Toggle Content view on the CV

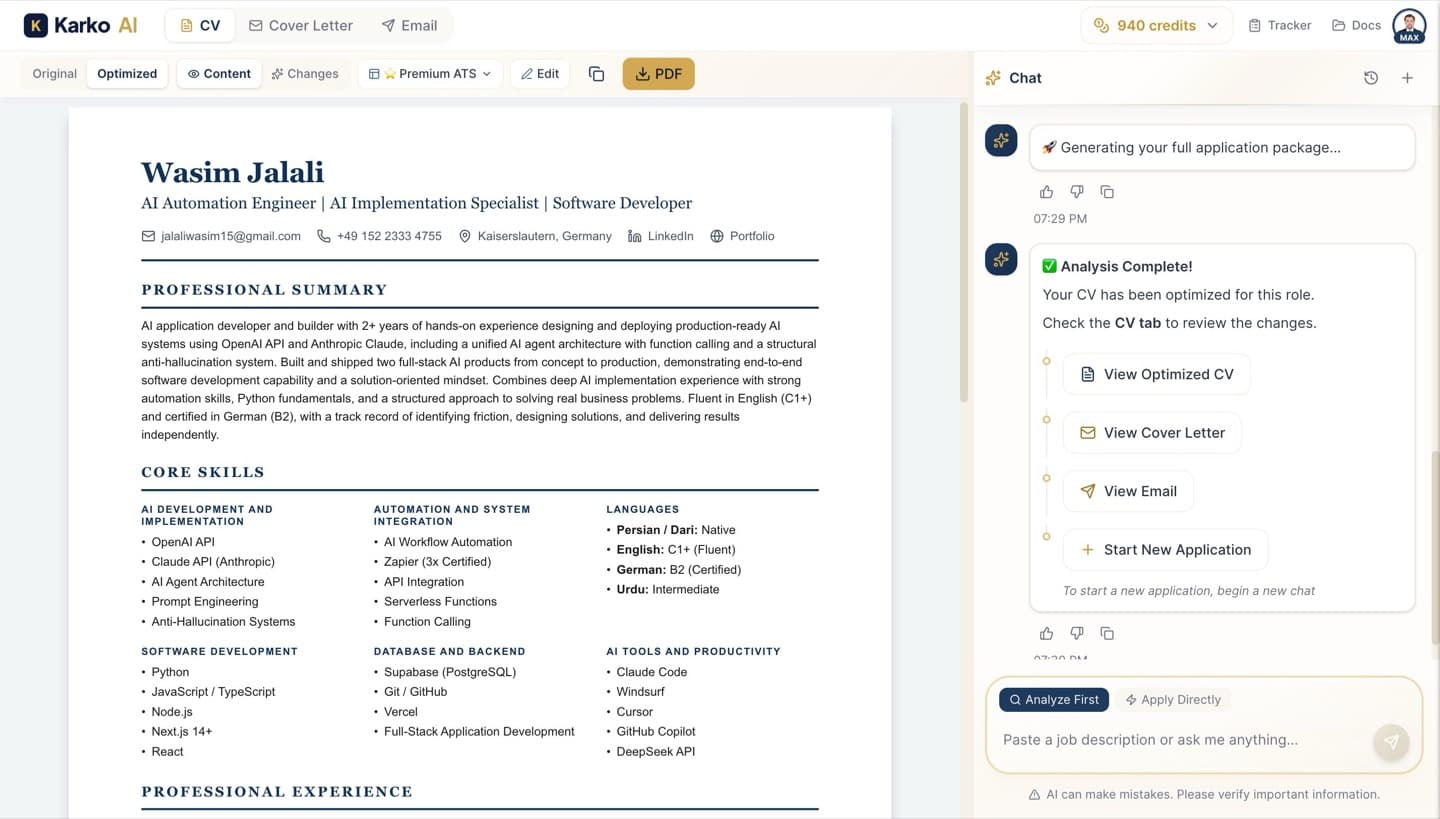pyautogui.click(x=218, y=73)
